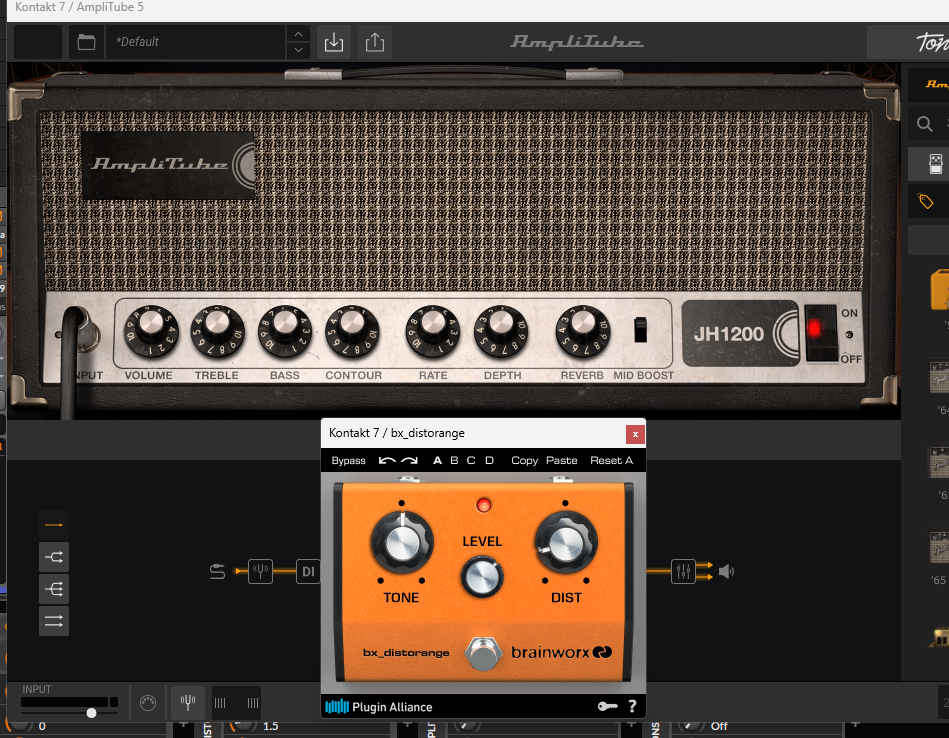
Task: Click the TONE knob on the pedal
Action: (x=402, y=542)
